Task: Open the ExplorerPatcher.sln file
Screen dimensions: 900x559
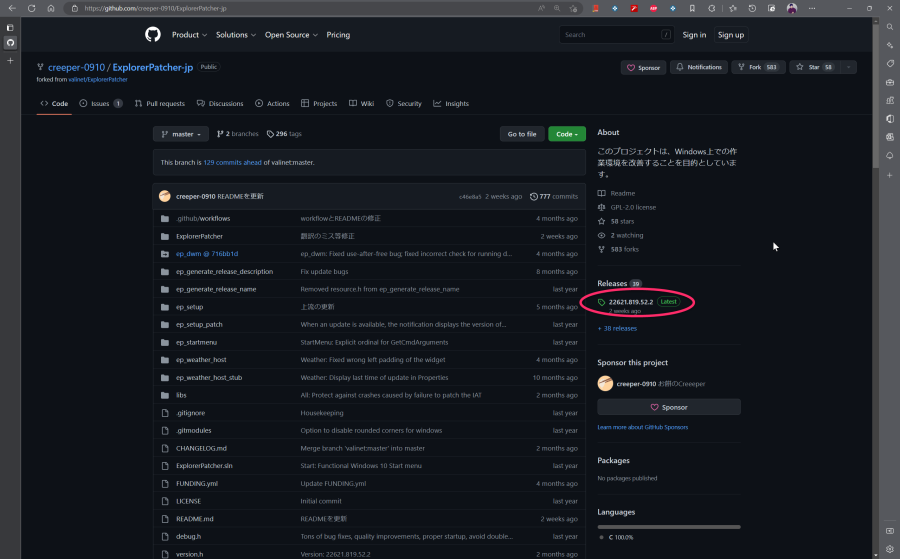Action: pyautogui.click(x=204, y=465)
